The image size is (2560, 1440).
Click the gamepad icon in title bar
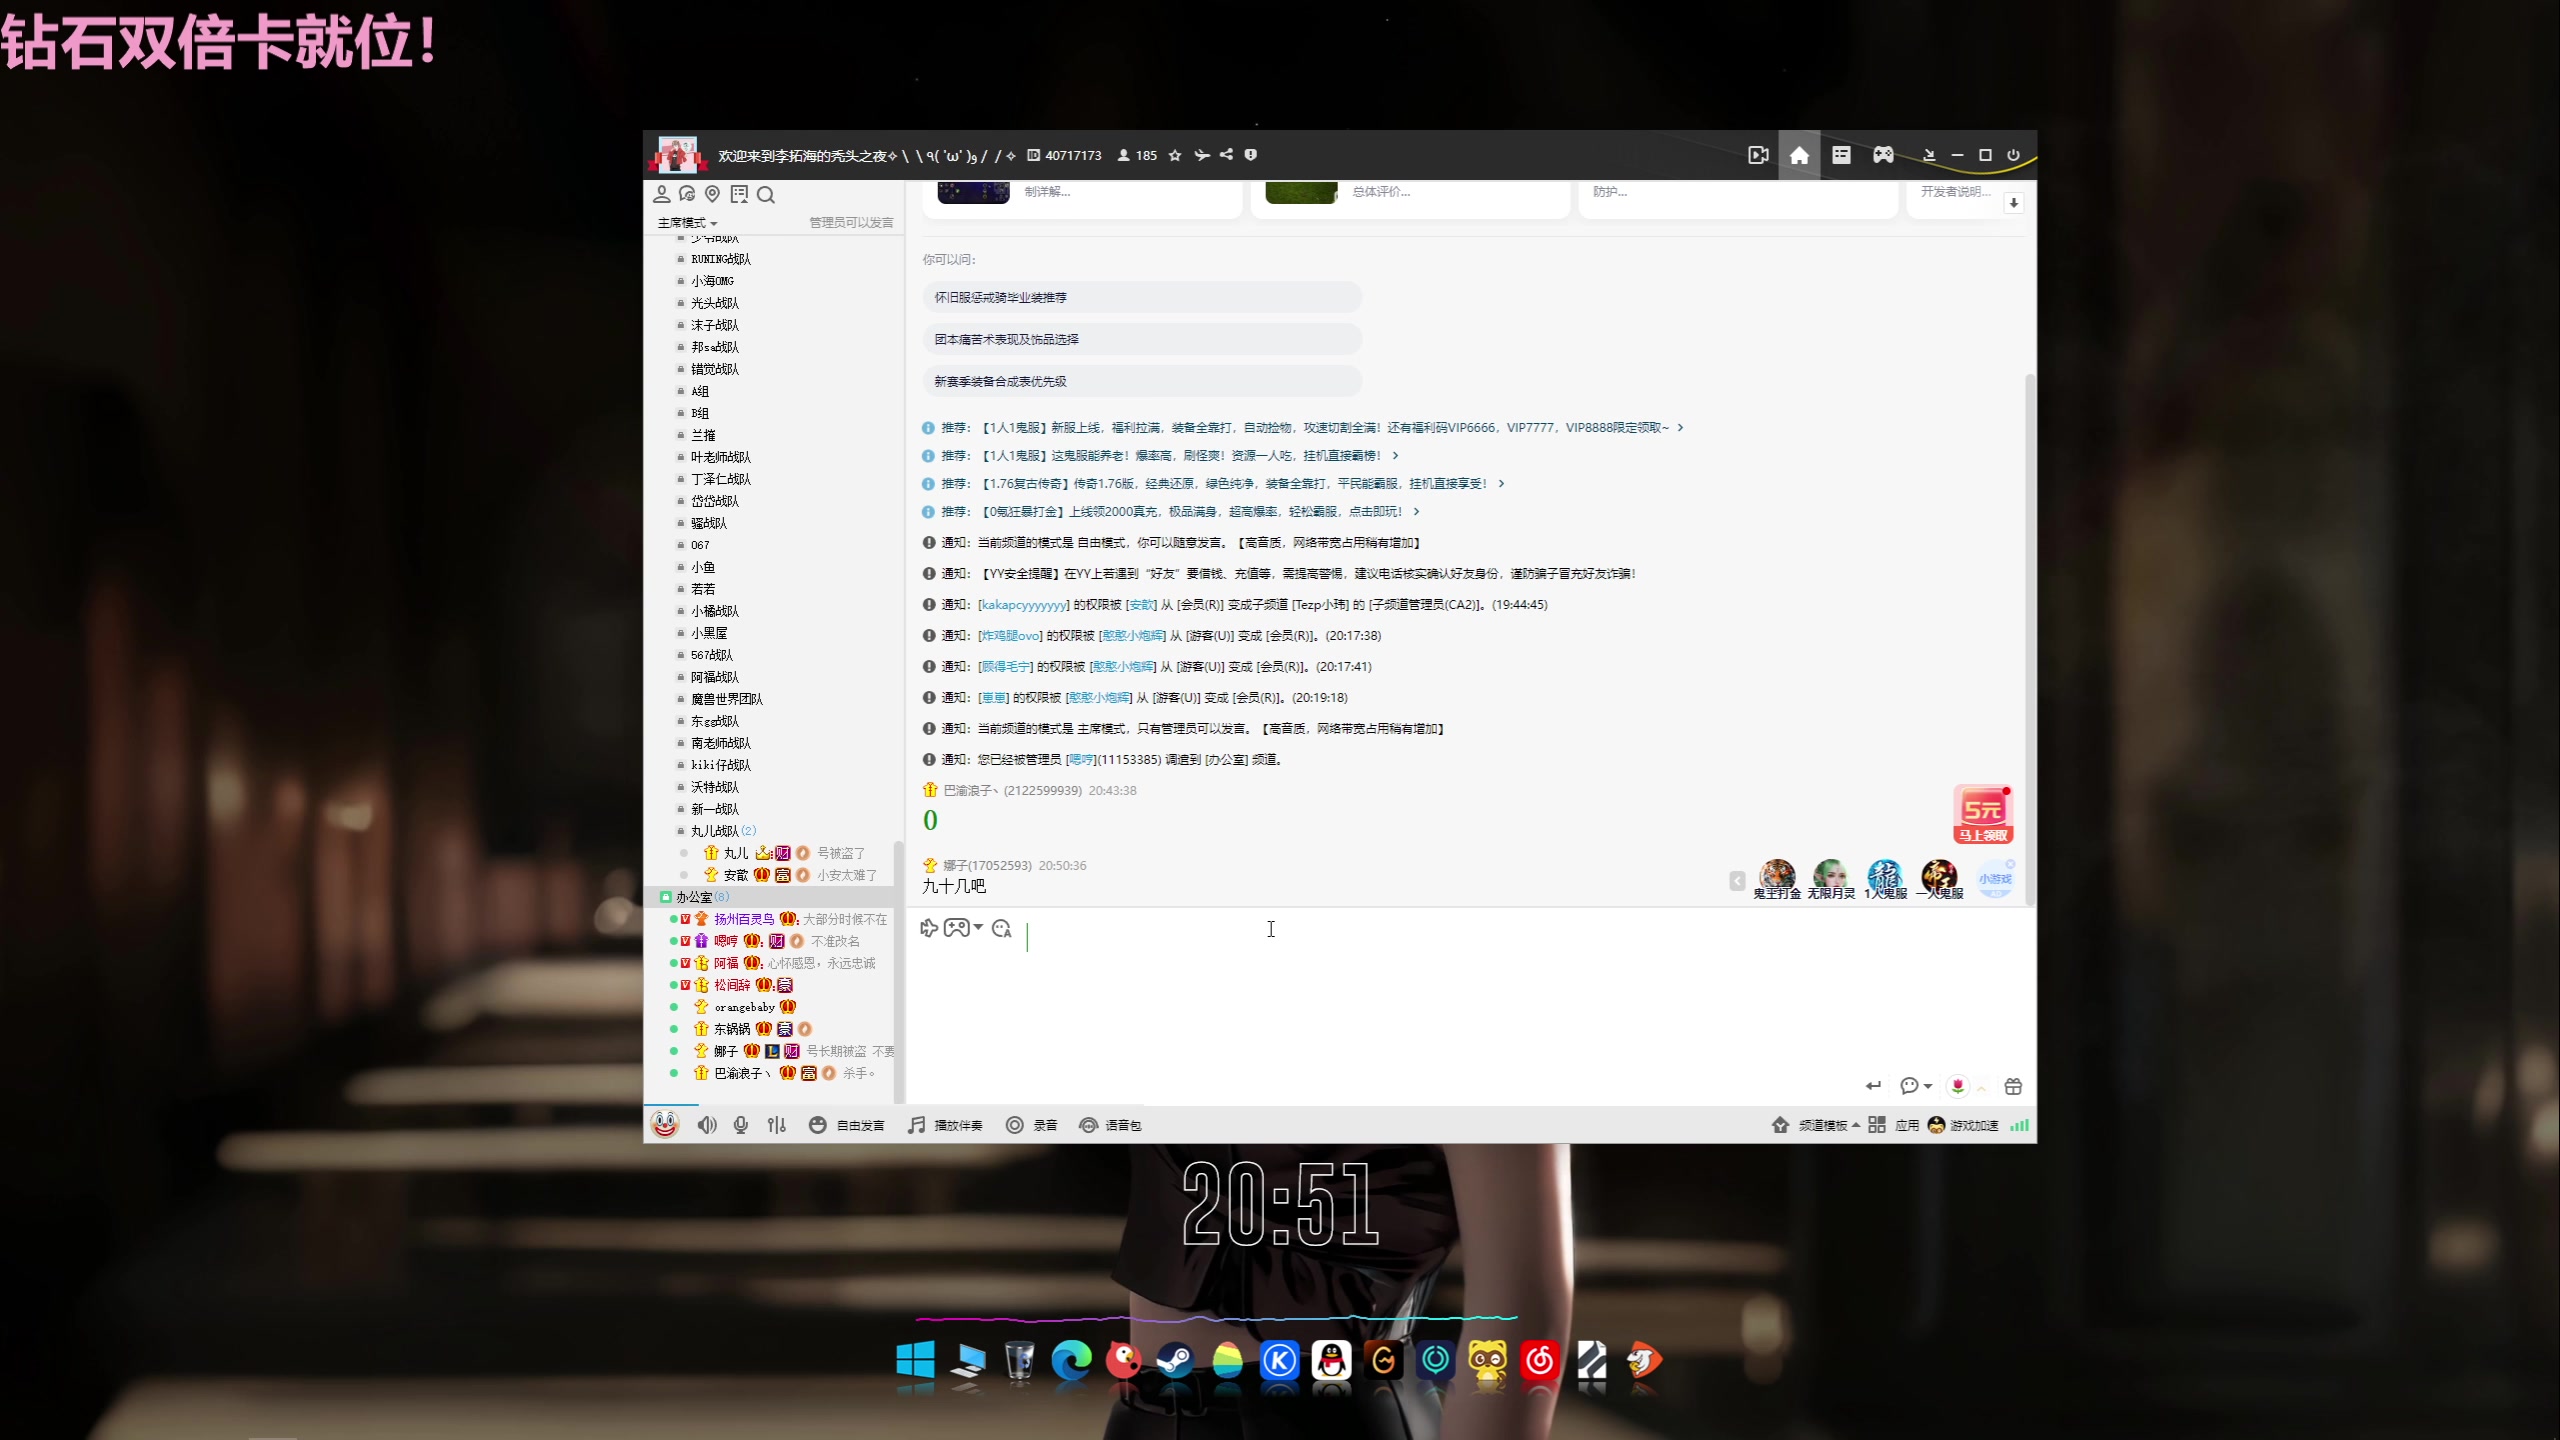(x=1883, y=155)
